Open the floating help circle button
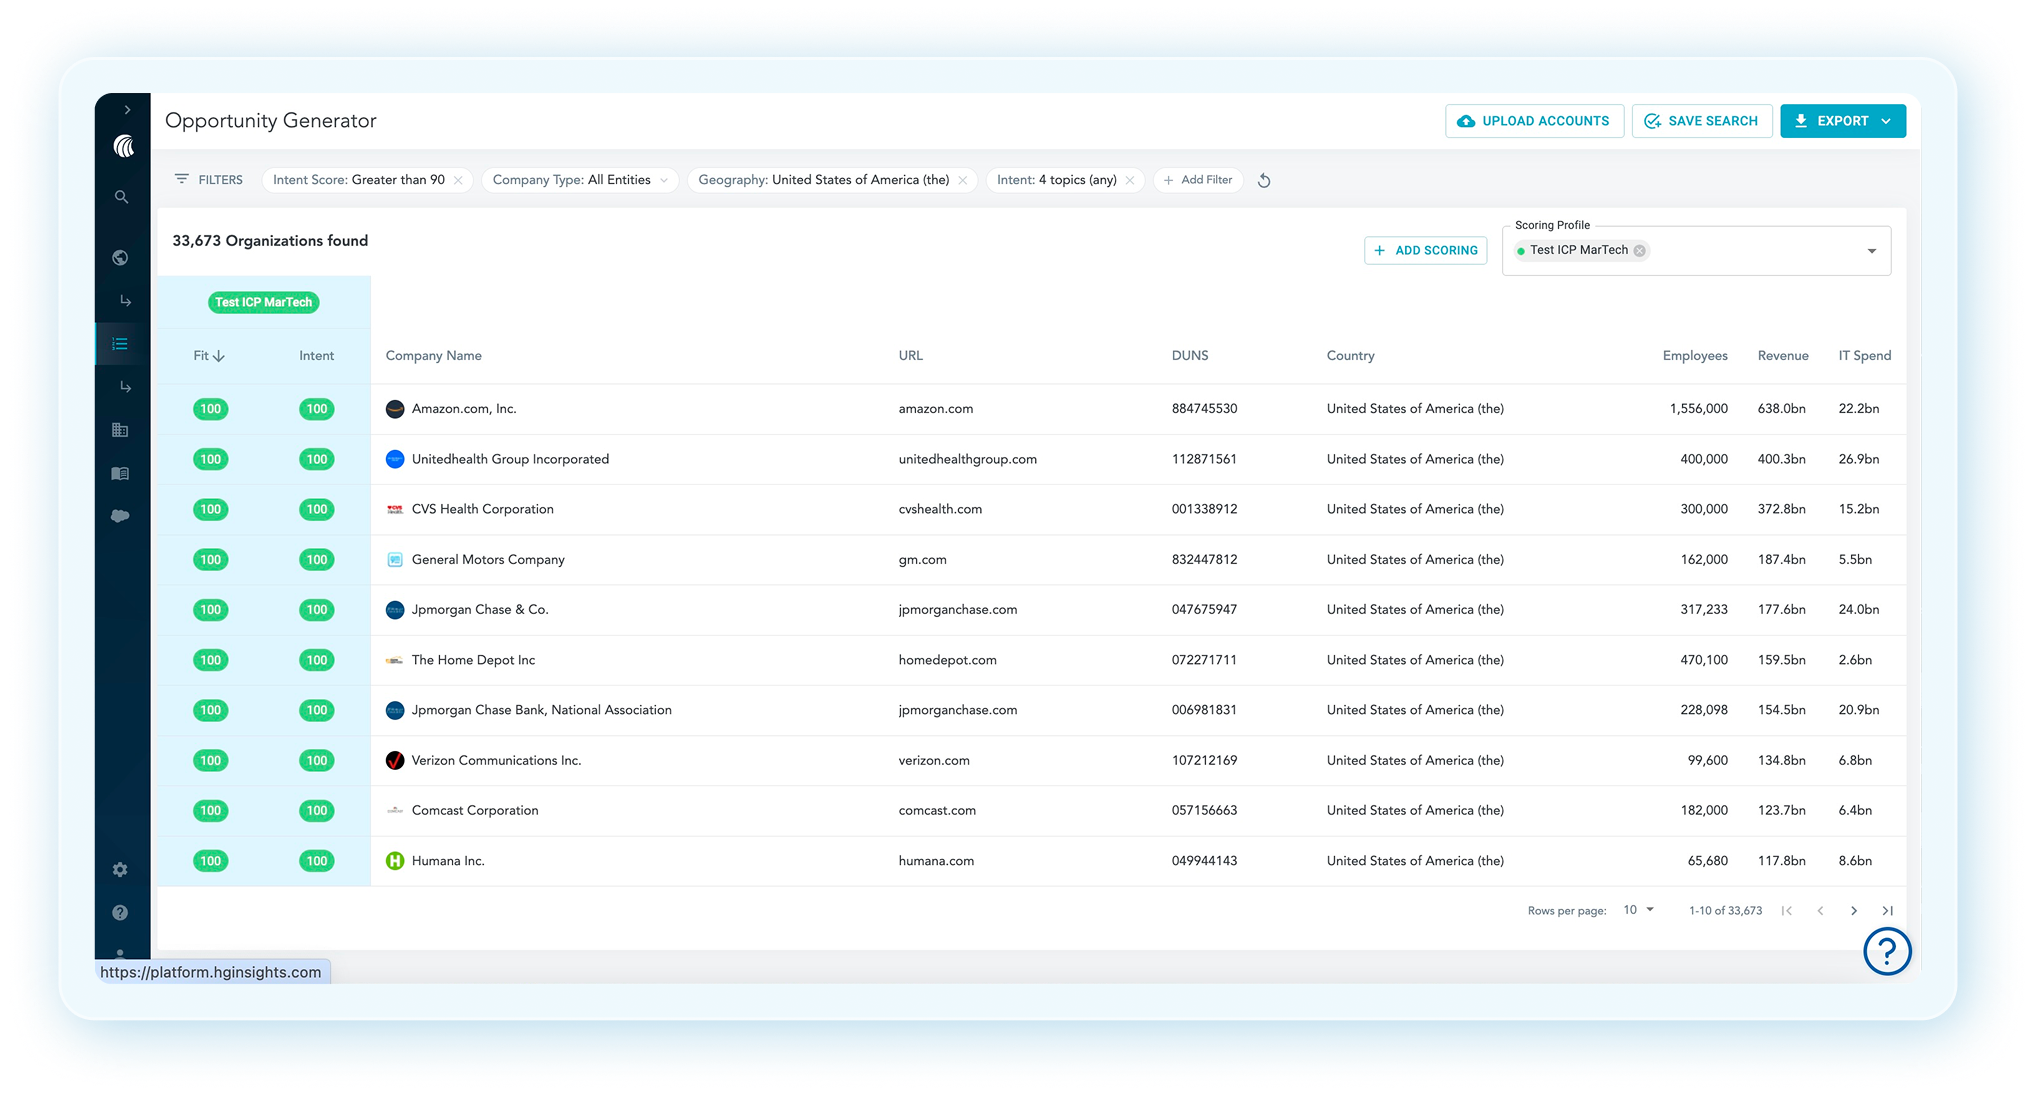2030x1094 pixels. [1887, 951]
